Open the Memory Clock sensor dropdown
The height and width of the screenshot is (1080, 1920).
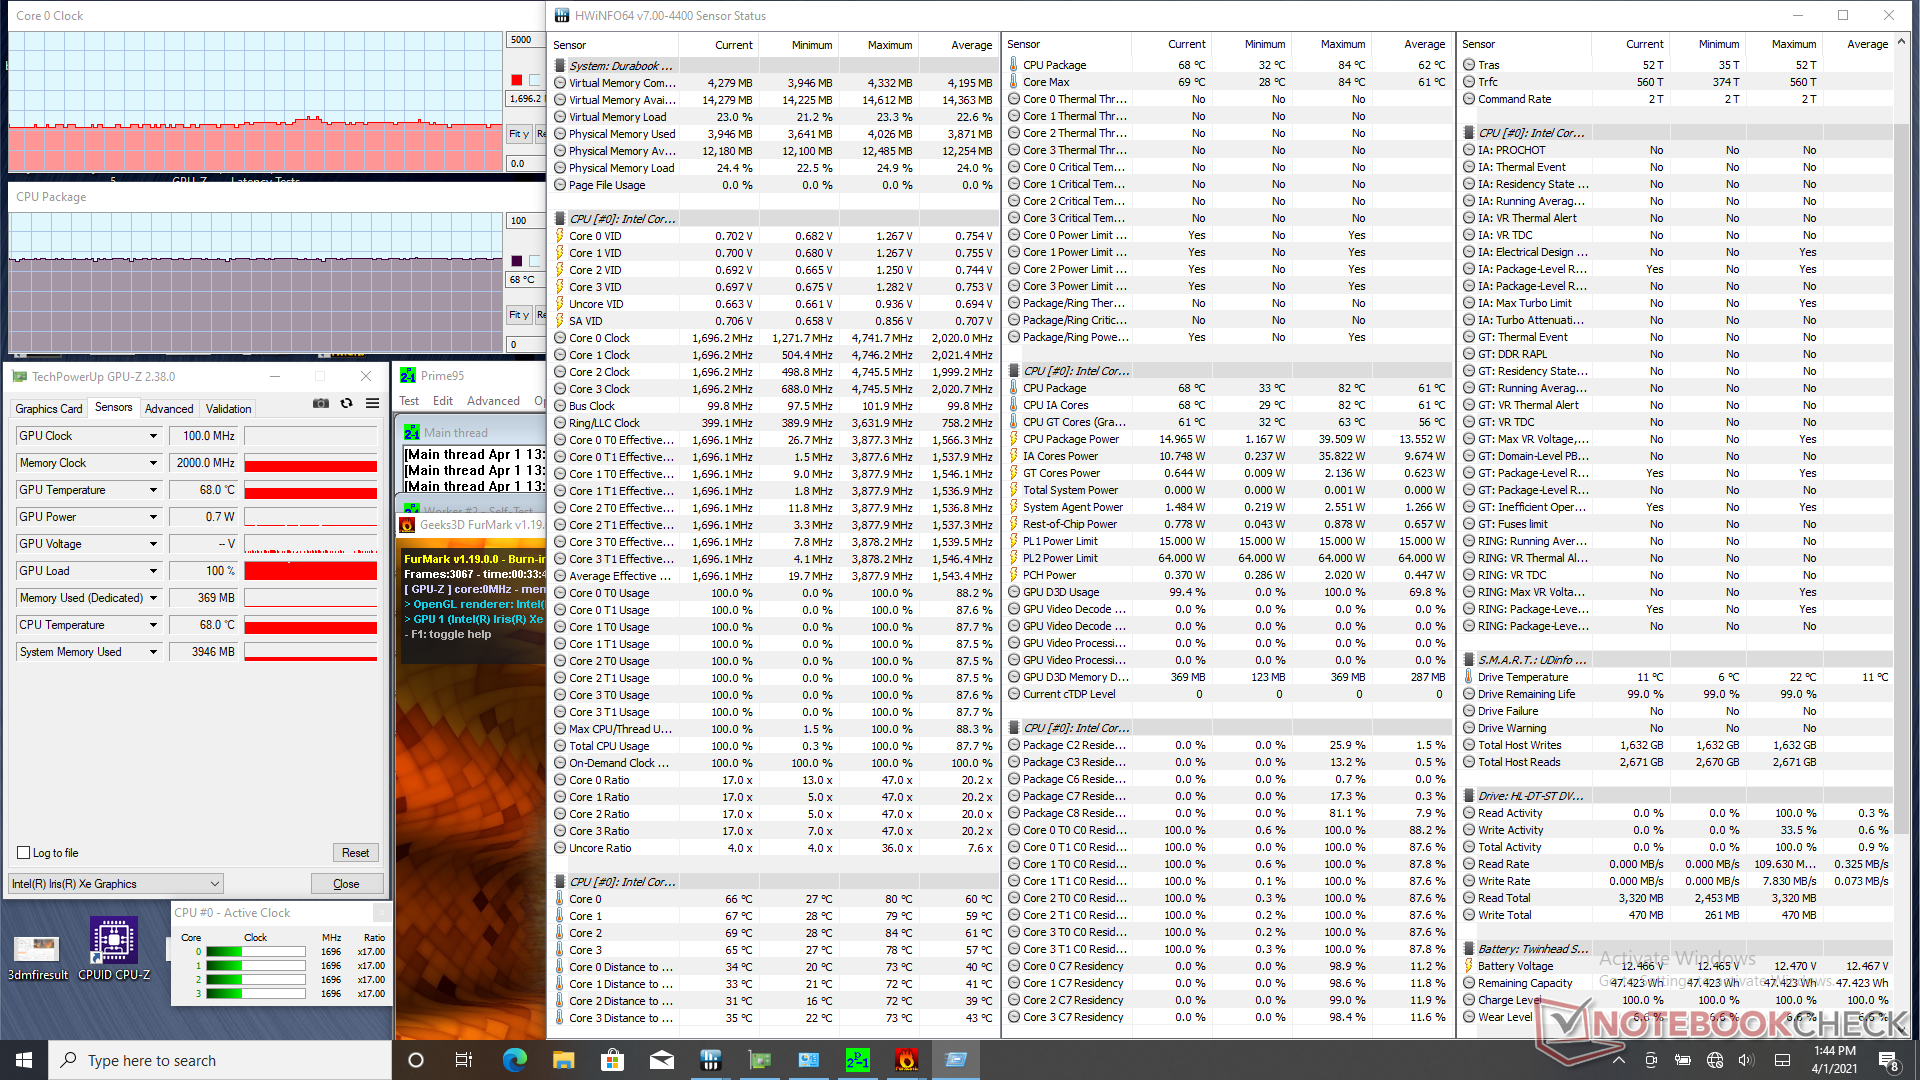pyautogui.click(x=153, y=463)
